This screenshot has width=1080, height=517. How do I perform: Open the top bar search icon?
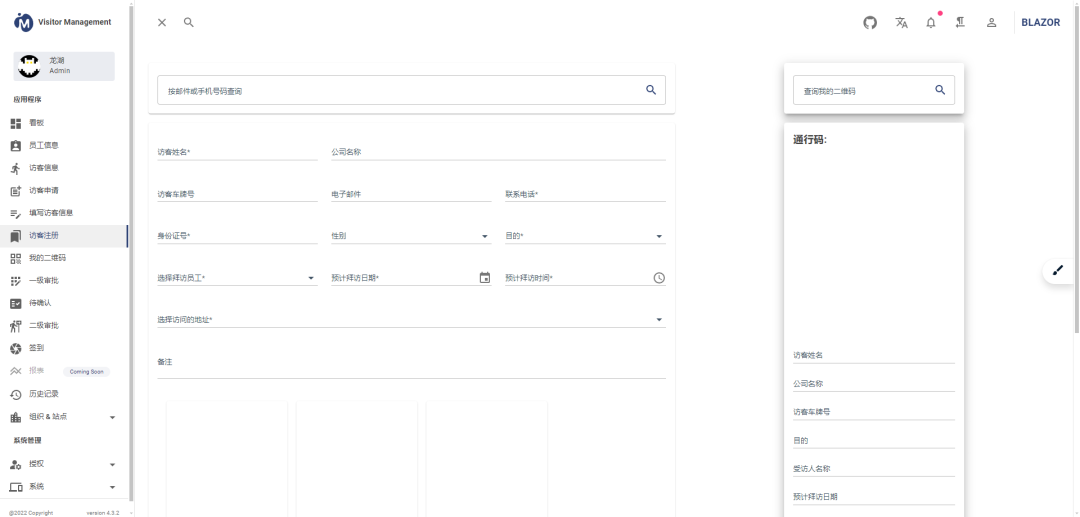pos(189,23)
